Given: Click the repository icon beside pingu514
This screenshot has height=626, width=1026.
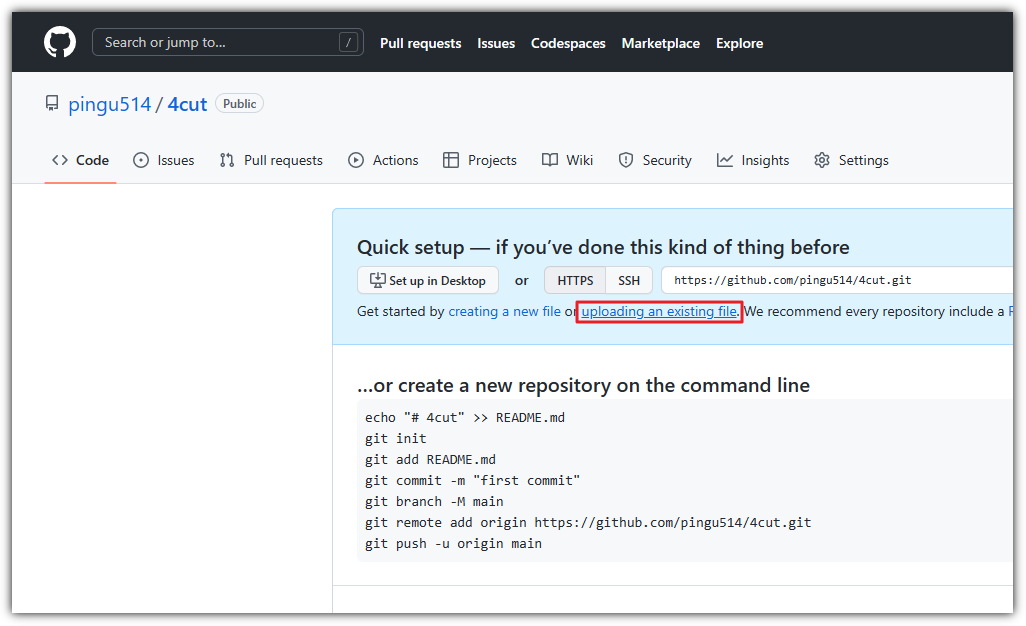Looking at the screenshot, I should [x=52, y=103].
